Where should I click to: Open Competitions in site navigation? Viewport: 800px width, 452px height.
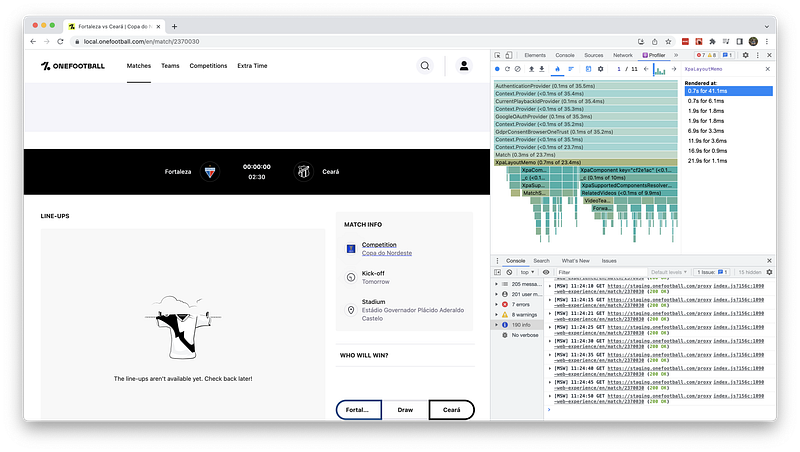click(x=208, y=66)
